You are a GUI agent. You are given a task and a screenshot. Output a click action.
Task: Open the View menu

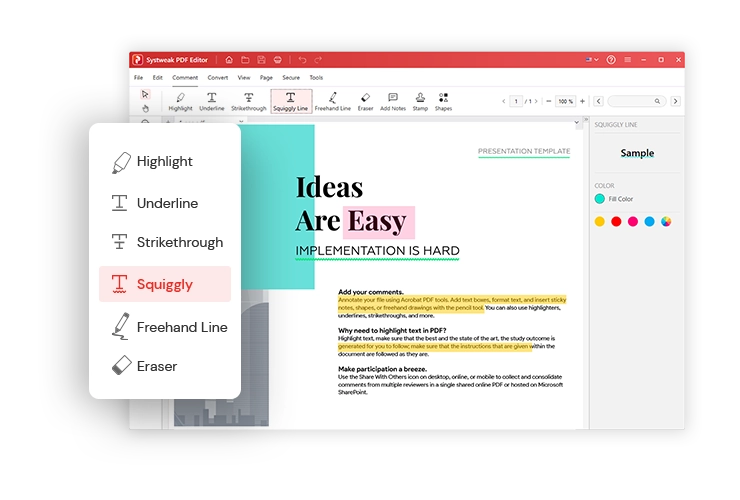(x=244, y=77)
